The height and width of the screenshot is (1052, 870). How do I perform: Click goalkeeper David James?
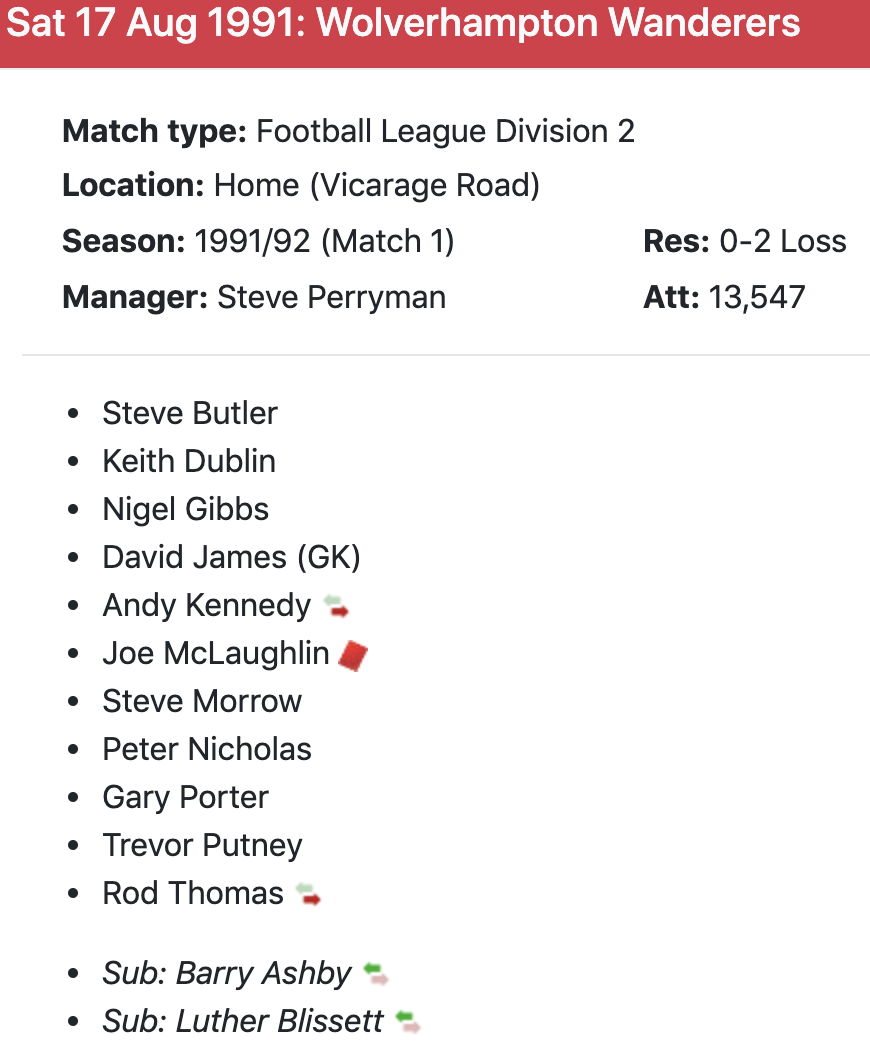(x=231, y=557)
